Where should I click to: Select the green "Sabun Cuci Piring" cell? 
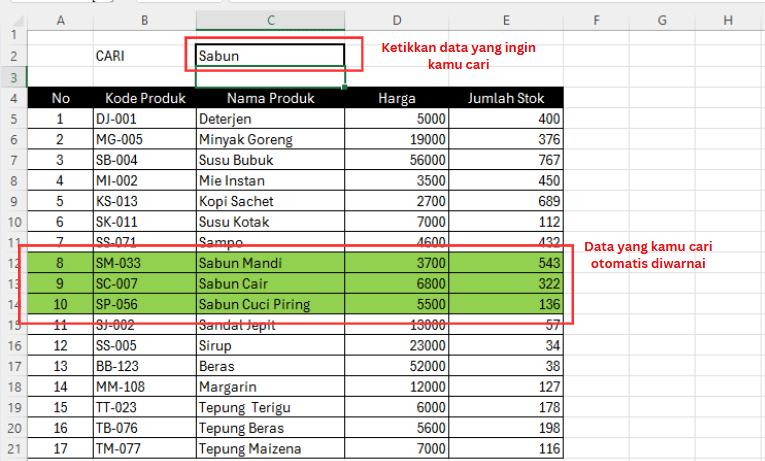270,304
